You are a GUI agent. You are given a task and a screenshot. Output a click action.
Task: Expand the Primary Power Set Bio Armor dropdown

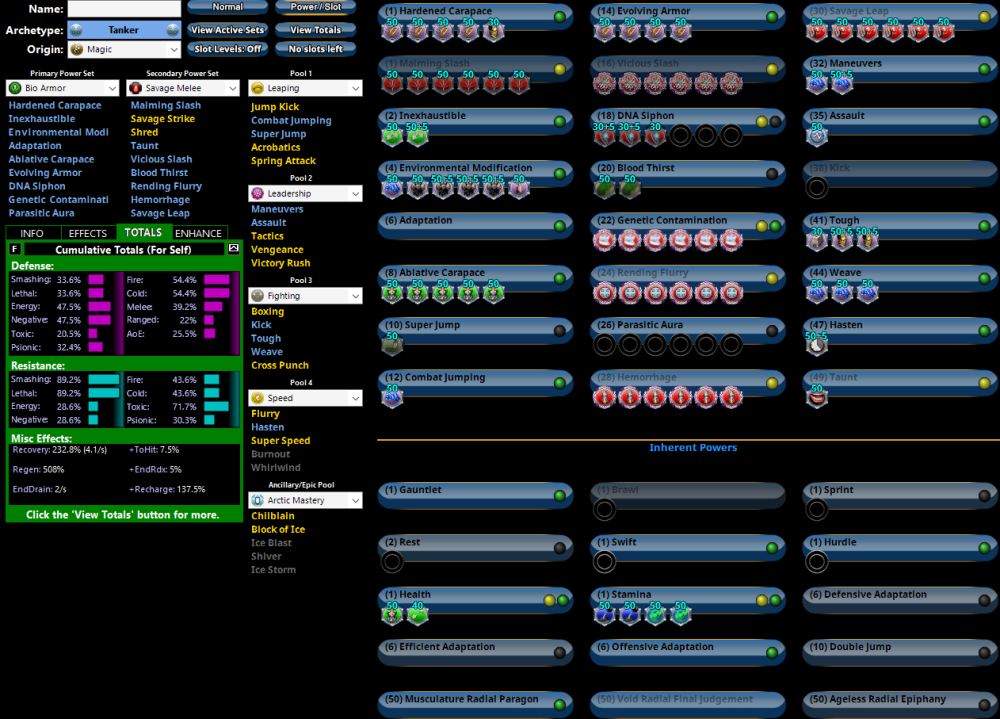point(62,88)
